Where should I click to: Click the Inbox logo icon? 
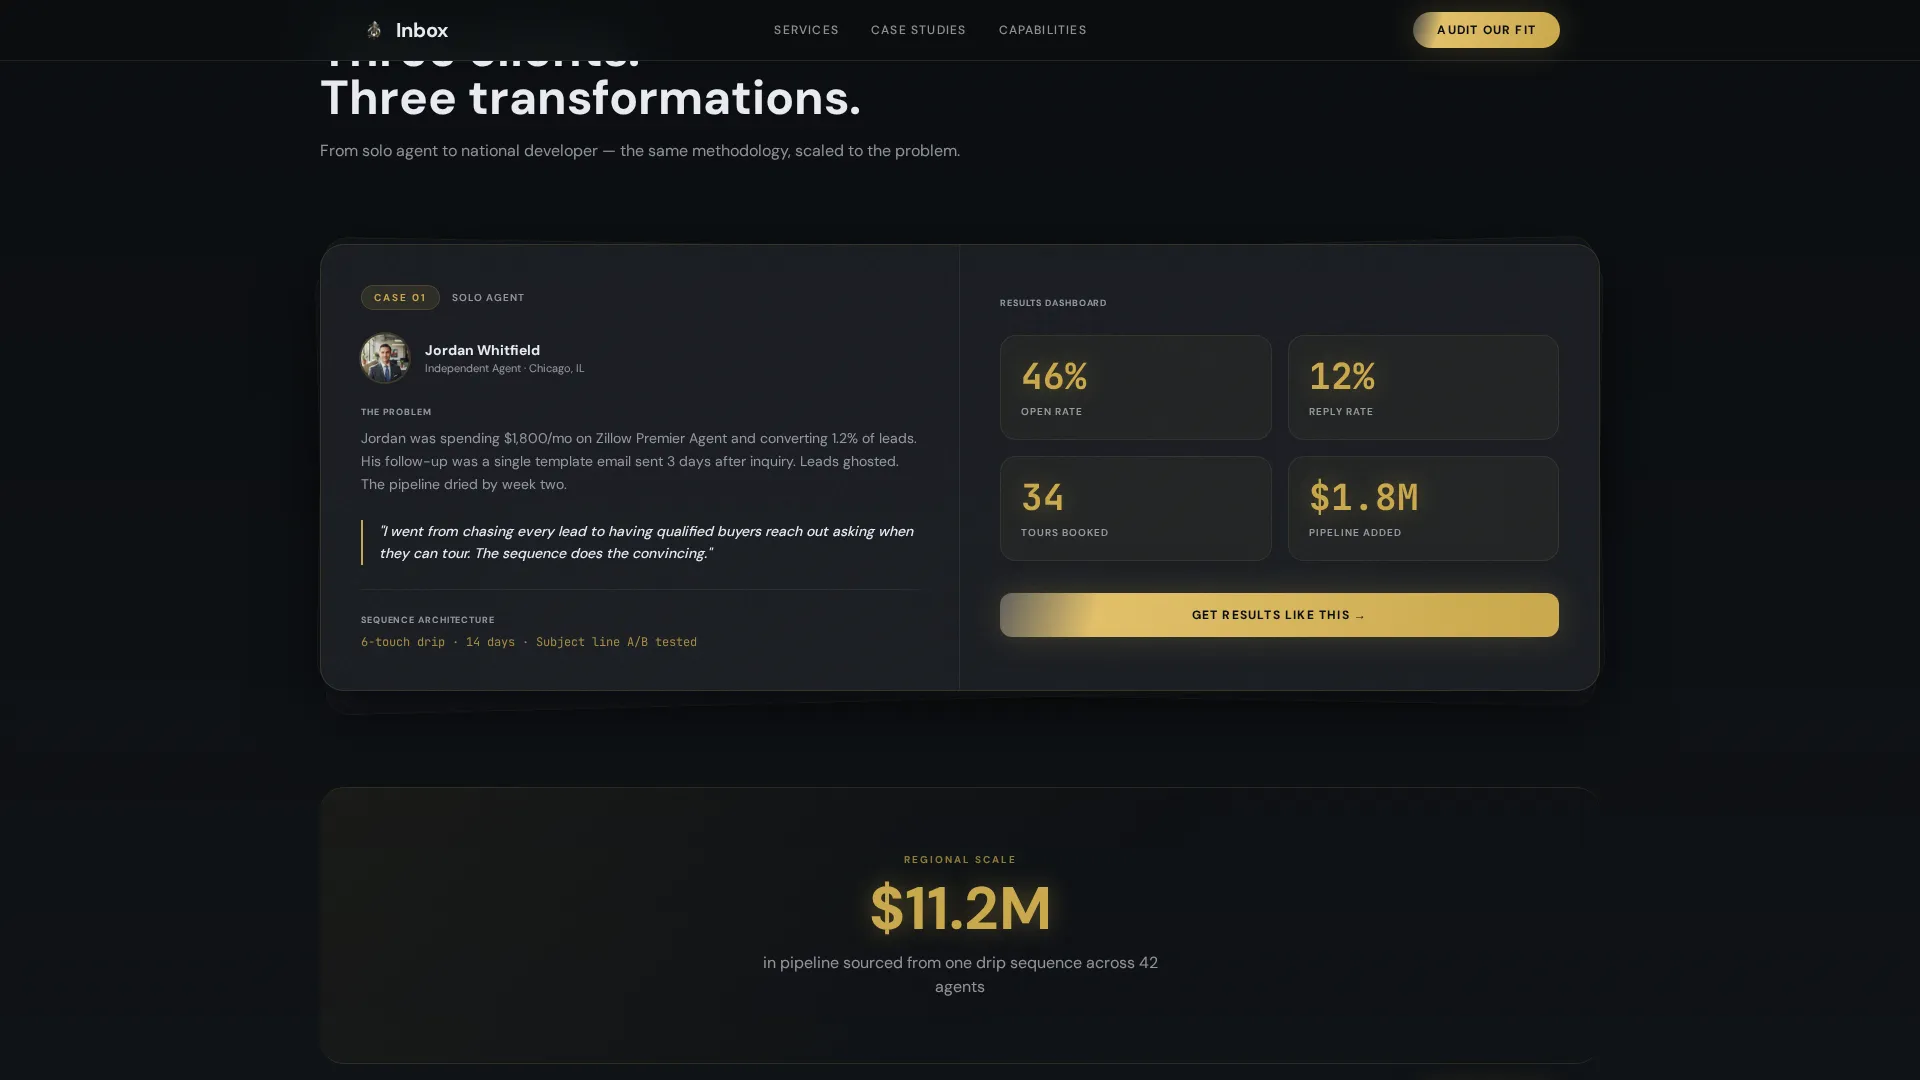[x=374, y=30]
